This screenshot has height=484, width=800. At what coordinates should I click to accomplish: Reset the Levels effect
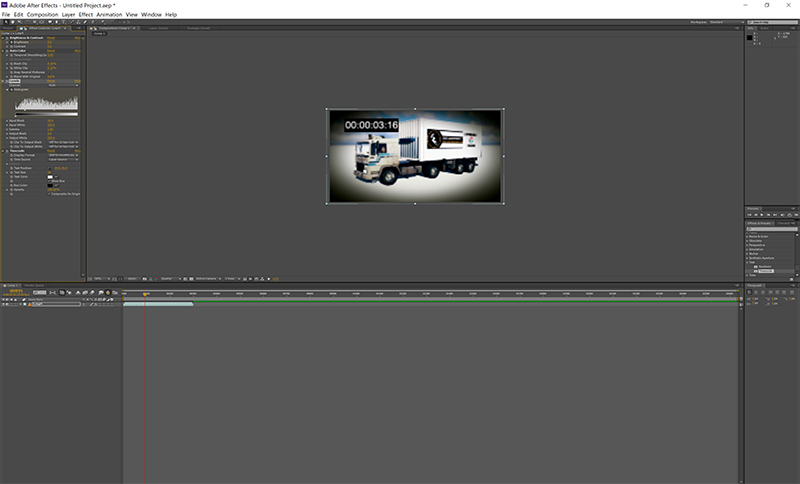coord(51,81)
